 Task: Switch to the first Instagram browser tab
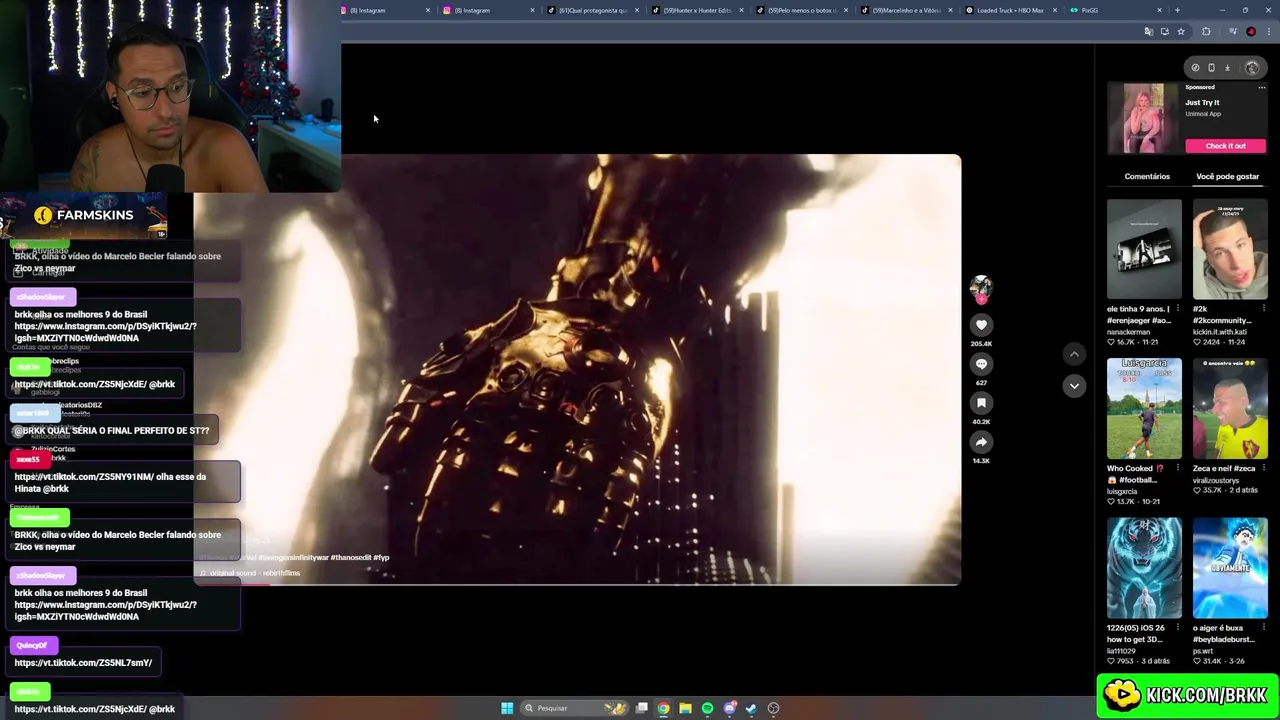(385, 10)
